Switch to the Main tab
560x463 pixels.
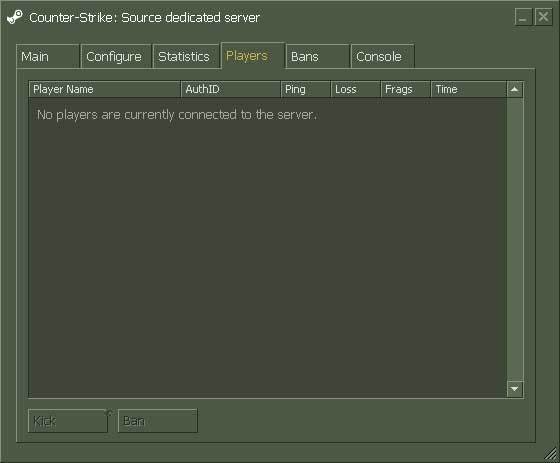click(48, 56)
